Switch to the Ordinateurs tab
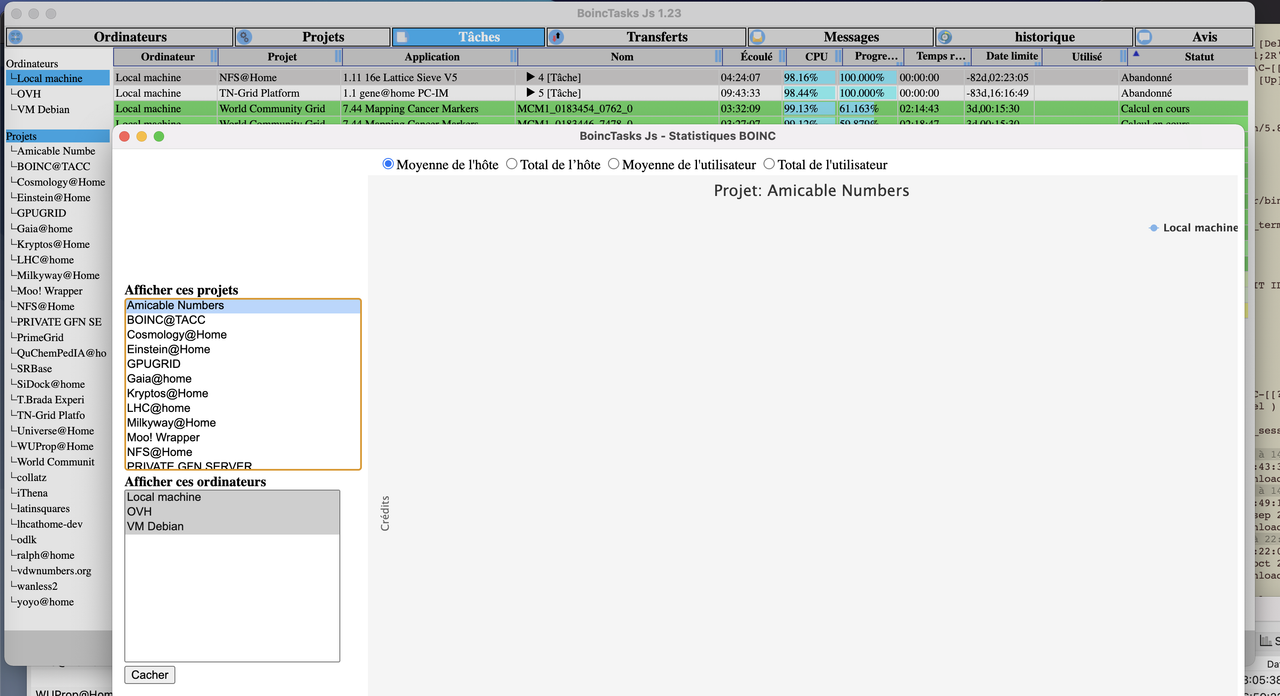The image size is (1280, 696). pos(118,37)
